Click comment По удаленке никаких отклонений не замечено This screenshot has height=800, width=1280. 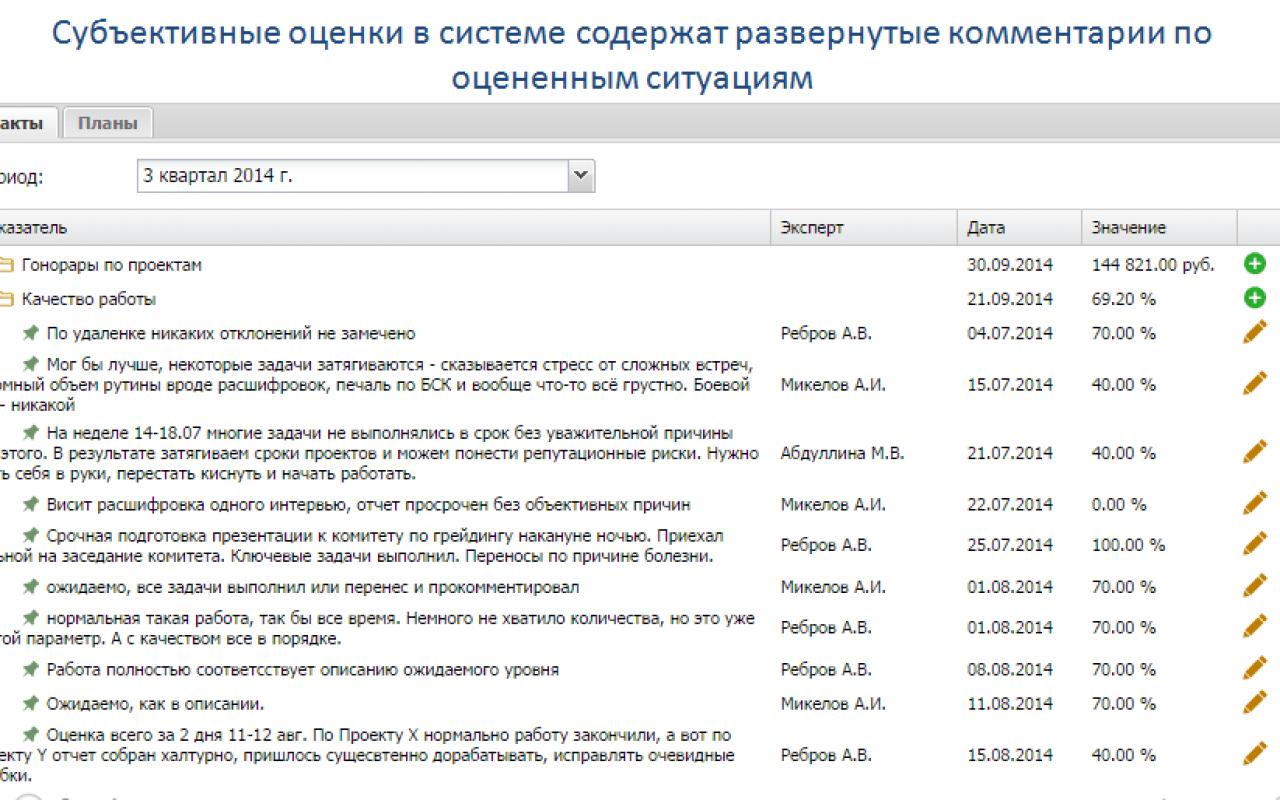(x=231, y=333)
